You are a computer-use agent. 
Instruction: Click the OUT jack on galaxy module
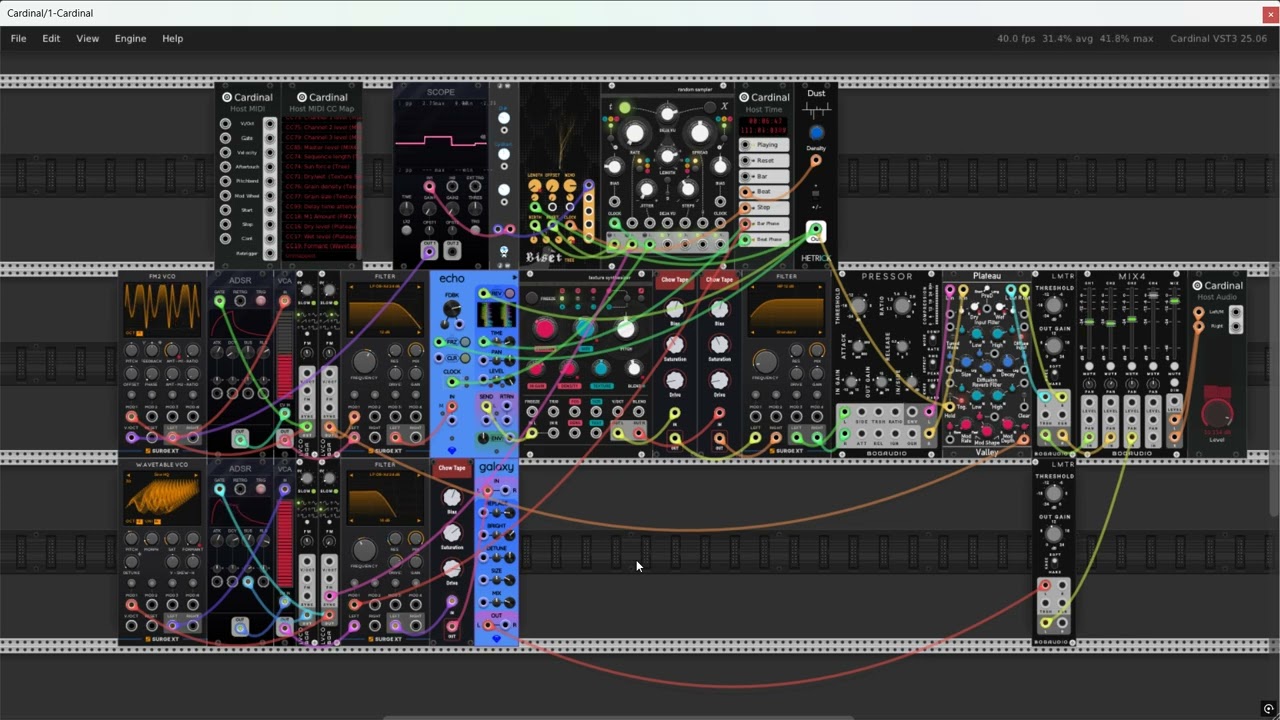(x=488, y=625)
